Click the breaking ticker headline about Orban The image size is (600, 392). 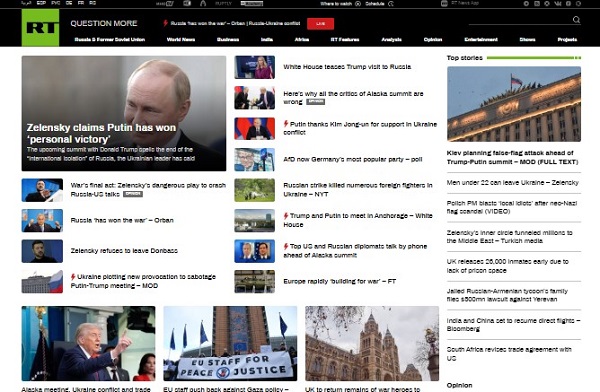pyautogui.click(x=235, y=23)
